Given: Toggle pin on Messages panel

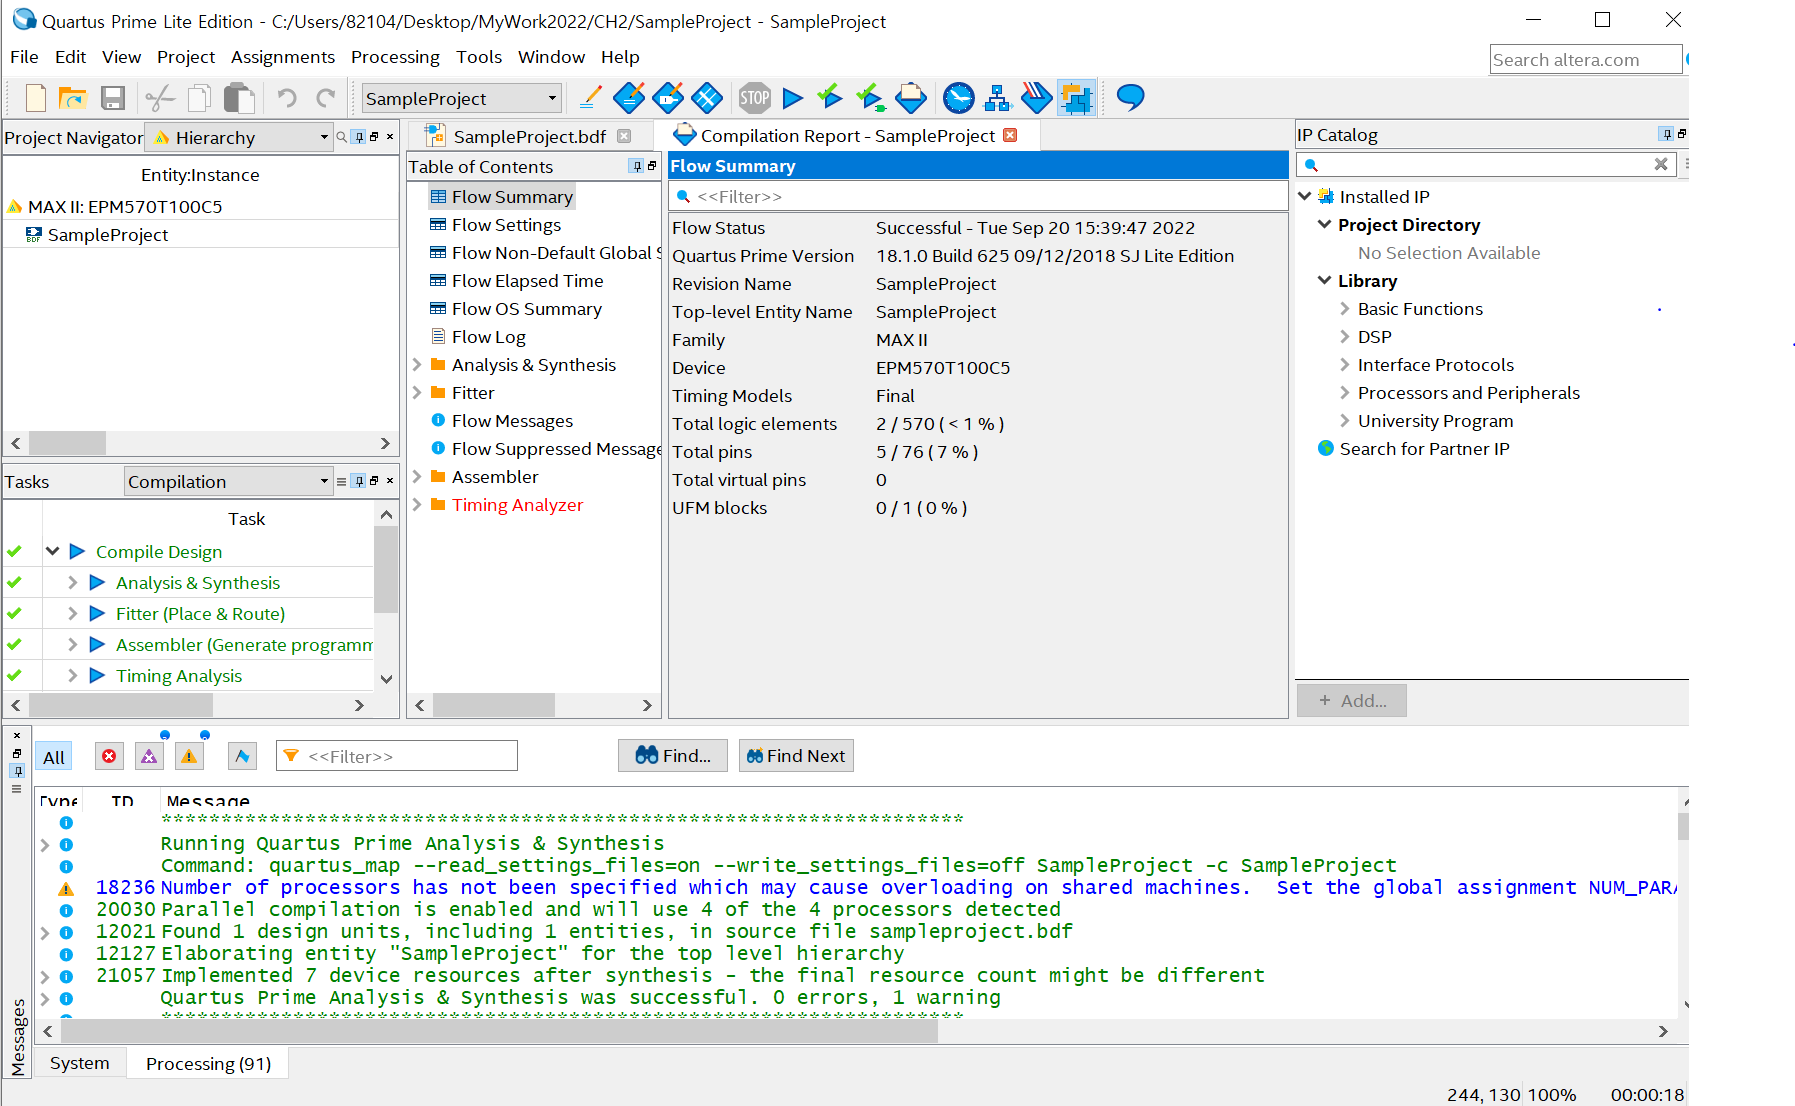Looking at the screenshot, I should [x=17, y=771].
